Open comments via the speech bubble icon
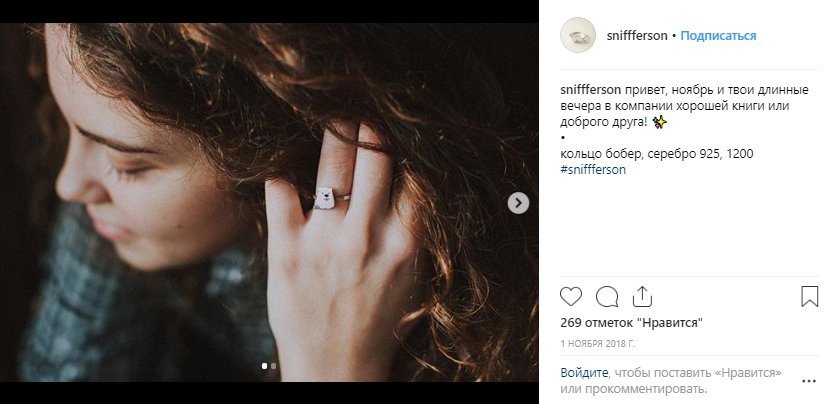Screen dimensions: 834x404 point(606,296)
